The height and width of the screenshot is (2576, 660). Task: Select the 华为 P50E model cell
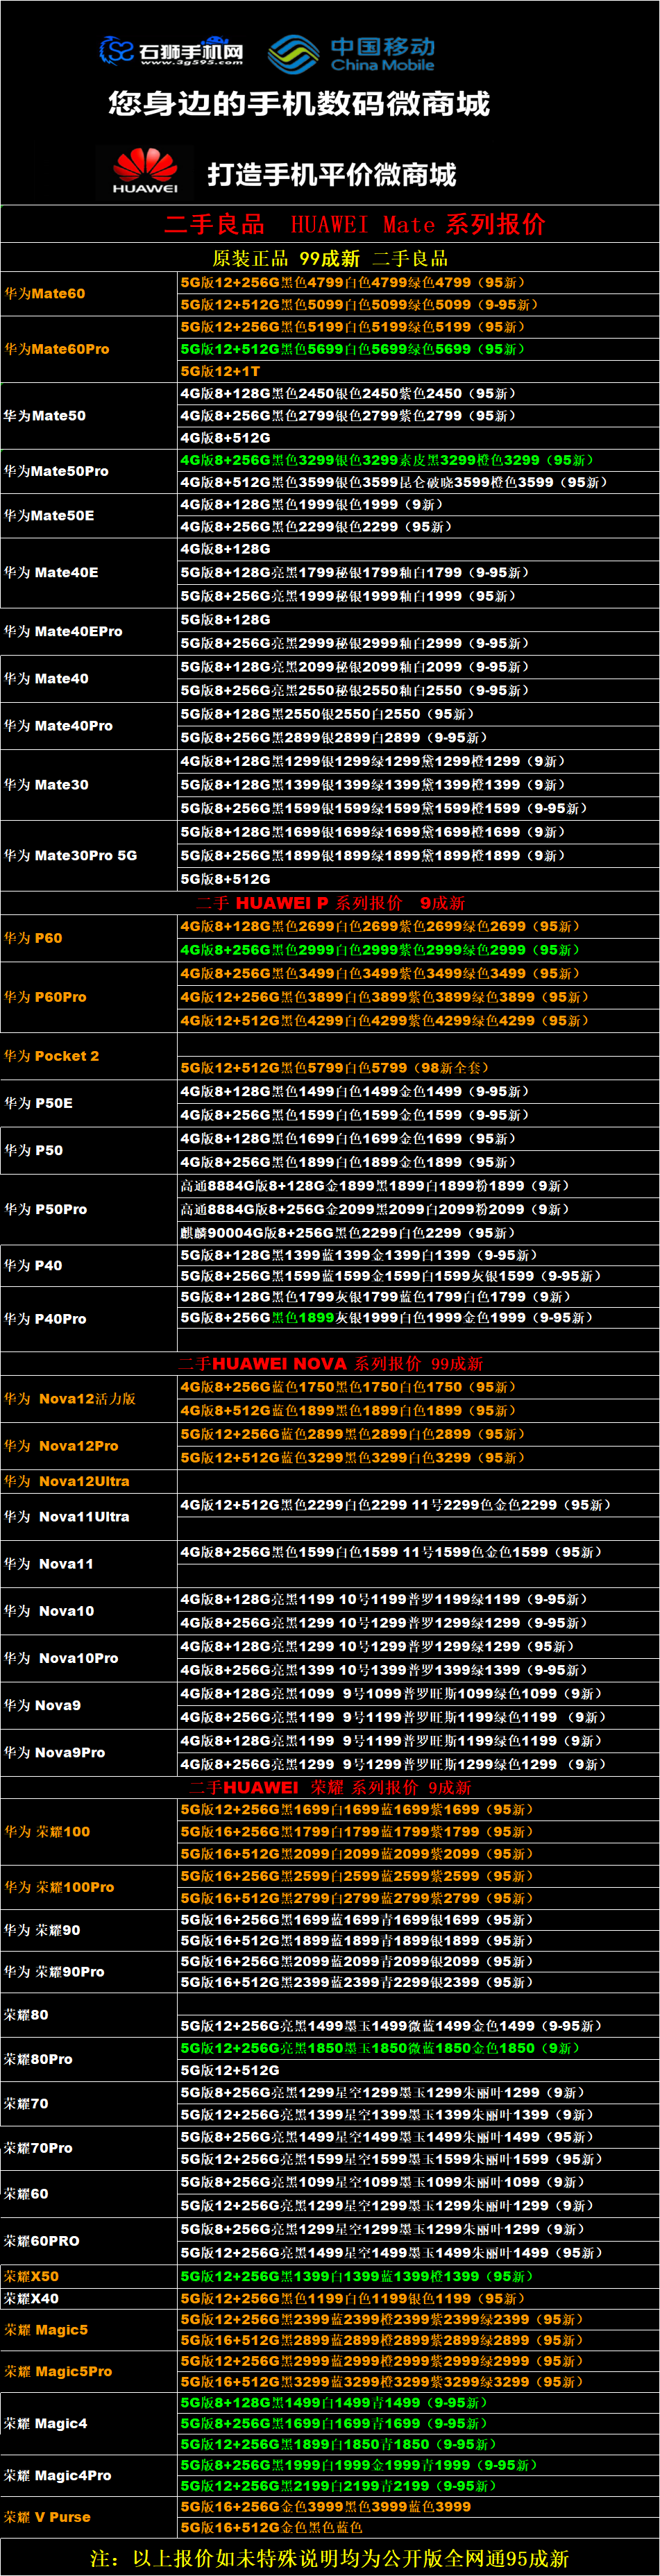(x=89, y=1103)
